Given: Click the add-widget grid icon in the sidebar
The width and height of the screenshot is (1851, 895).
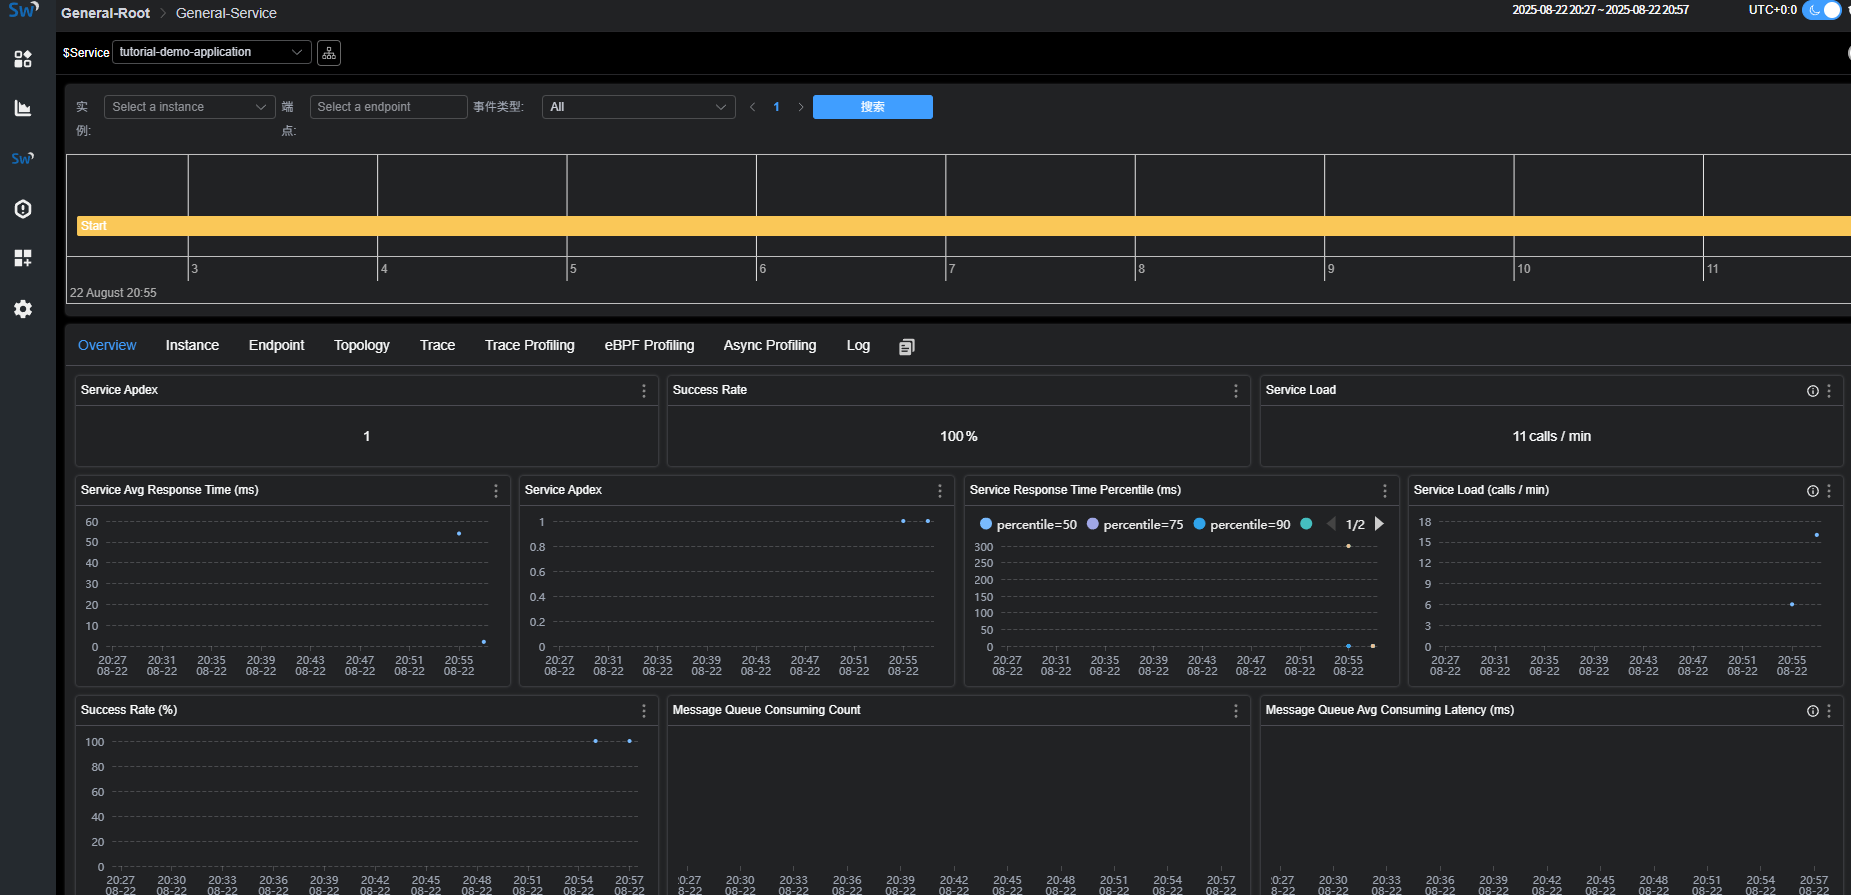Looking at the screenshot, I should point(23,258).
